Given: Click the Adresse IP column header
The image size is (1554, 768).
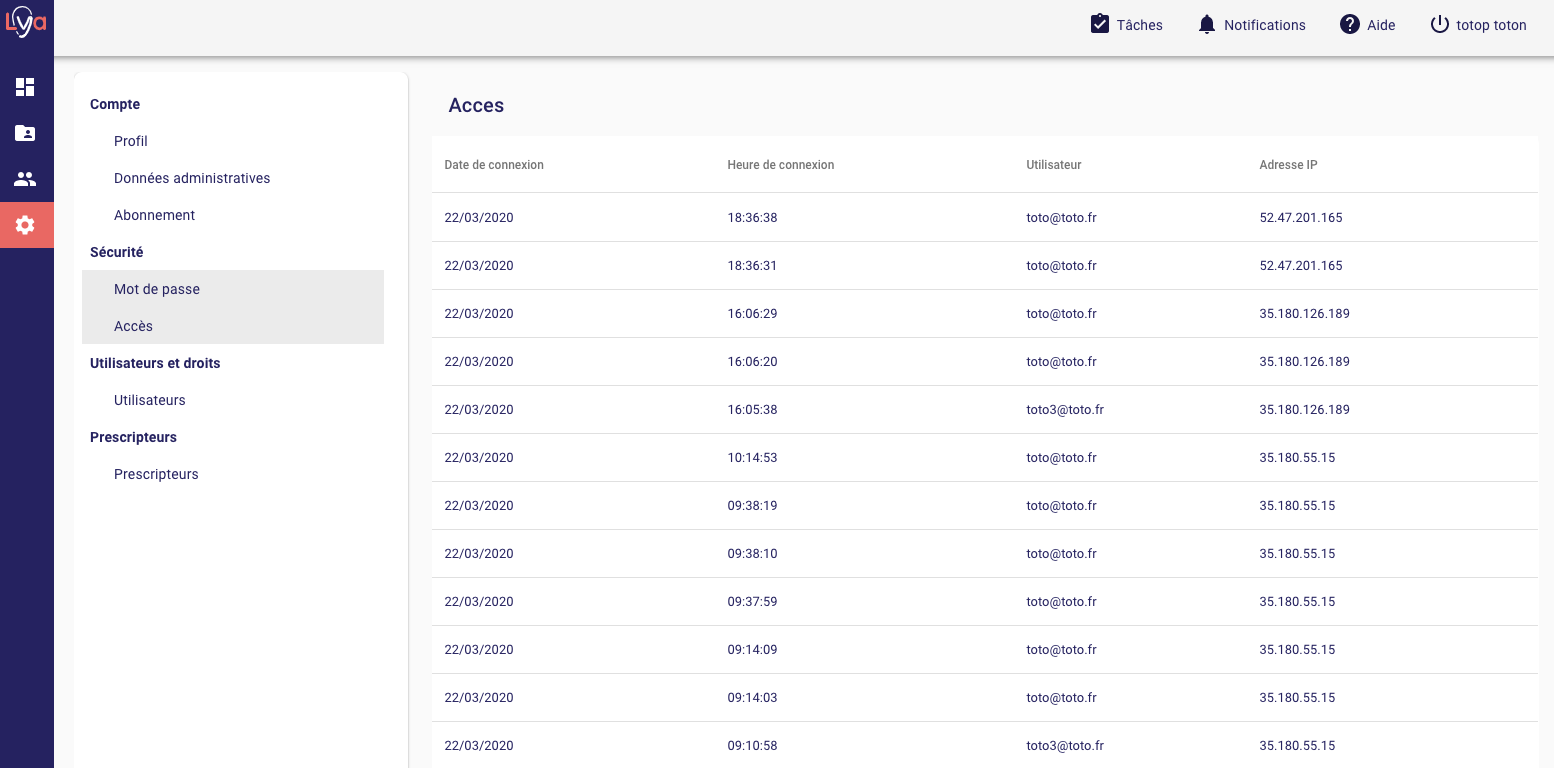Looking at the screenshot, I should 1288,165.
